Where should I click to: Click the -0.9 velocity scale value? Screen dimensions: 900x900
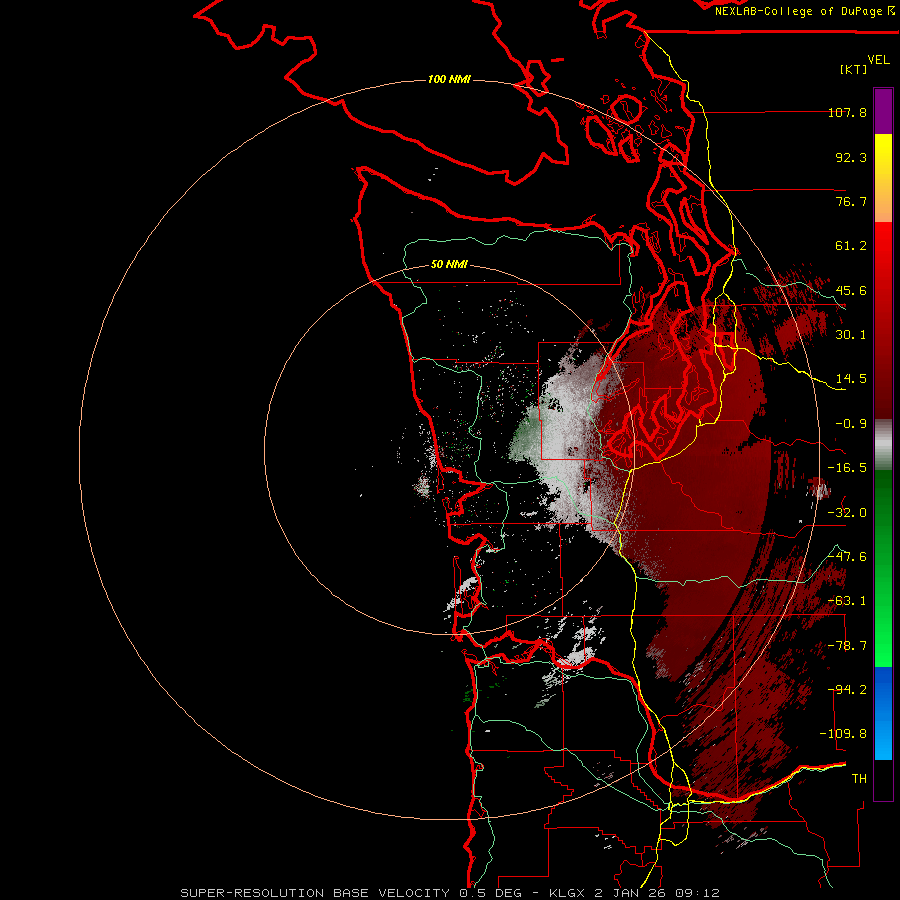tap(851, 424)
